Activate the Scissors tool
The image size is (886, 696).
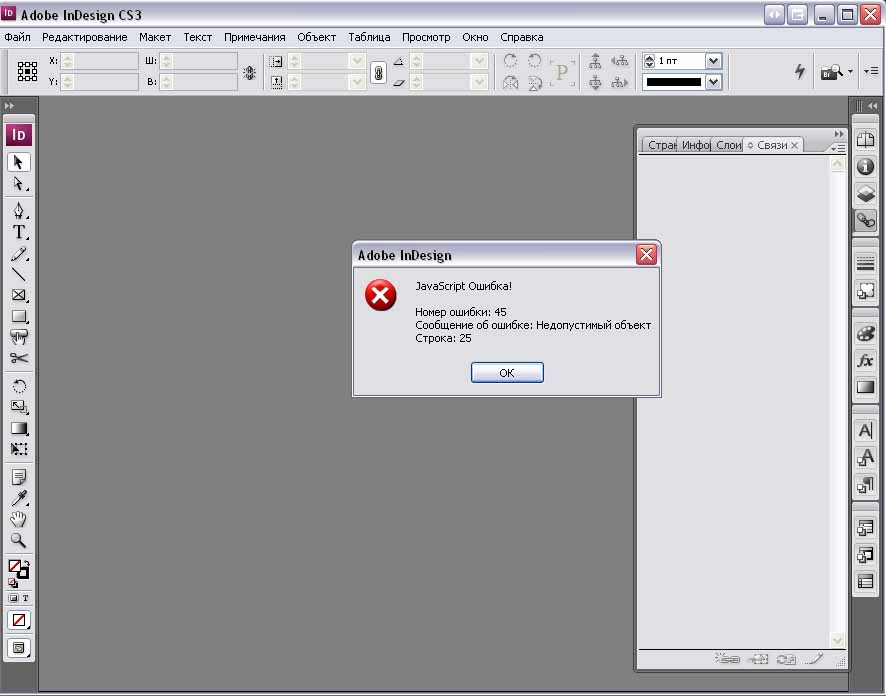(19, 358)
